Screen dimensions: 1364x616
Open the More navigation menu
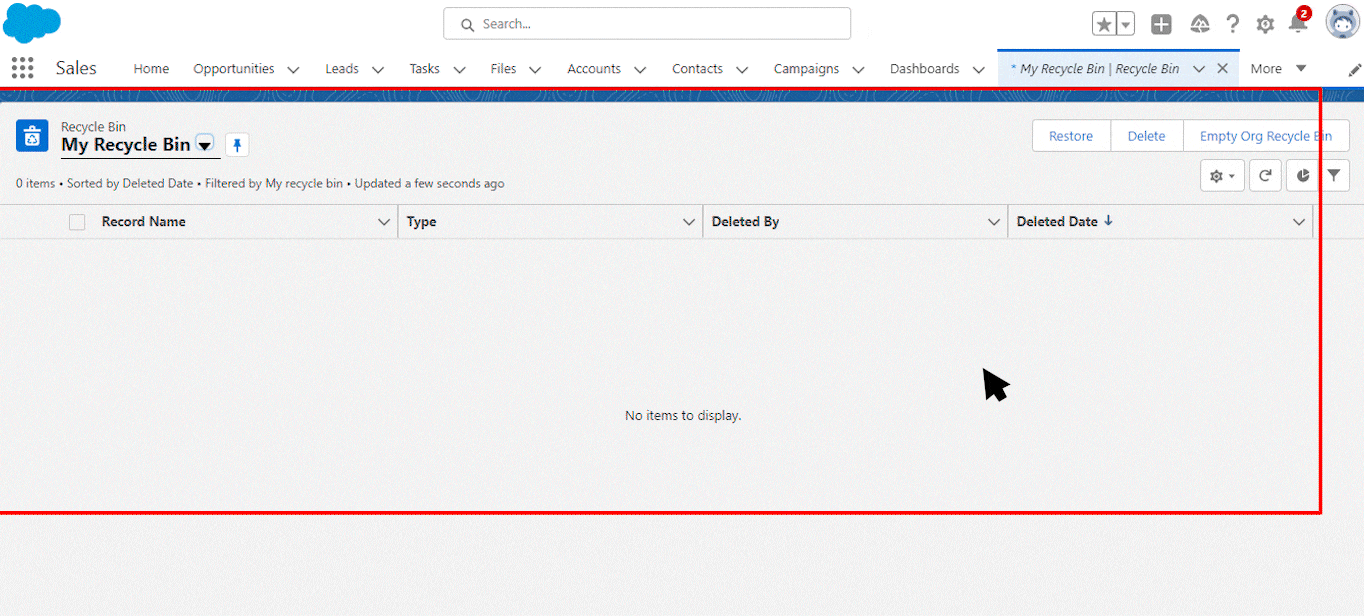pyautogui.click(x=1279, y=69)
